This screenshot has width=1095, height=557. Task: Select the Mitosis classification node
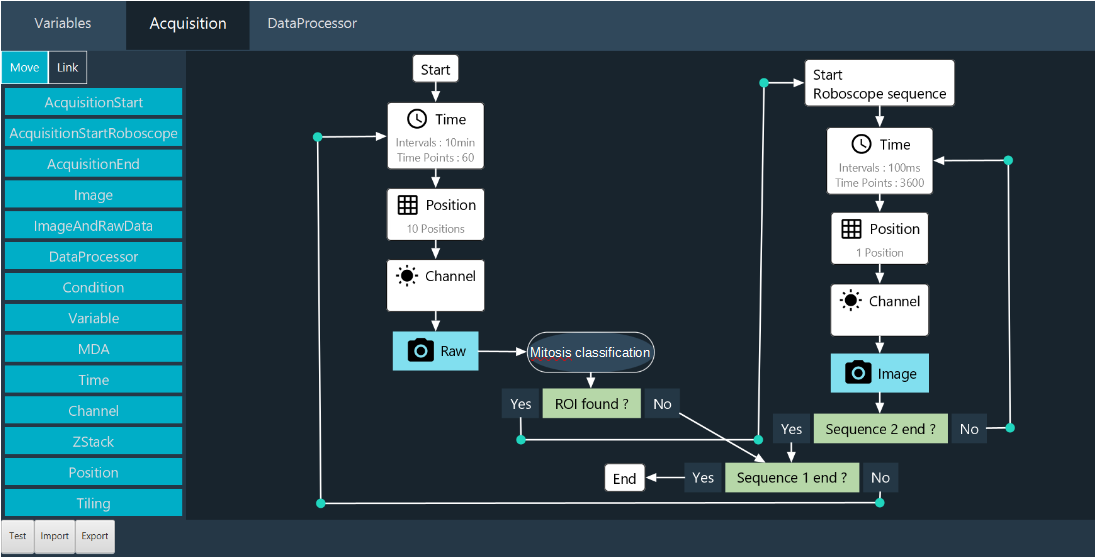(x=590, y=352)
